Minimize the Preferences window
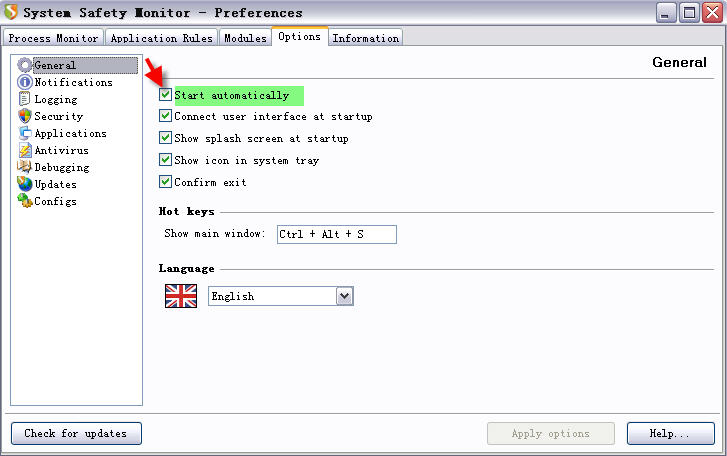The width and height of the screenshot is (727, 456). (666, 13)
